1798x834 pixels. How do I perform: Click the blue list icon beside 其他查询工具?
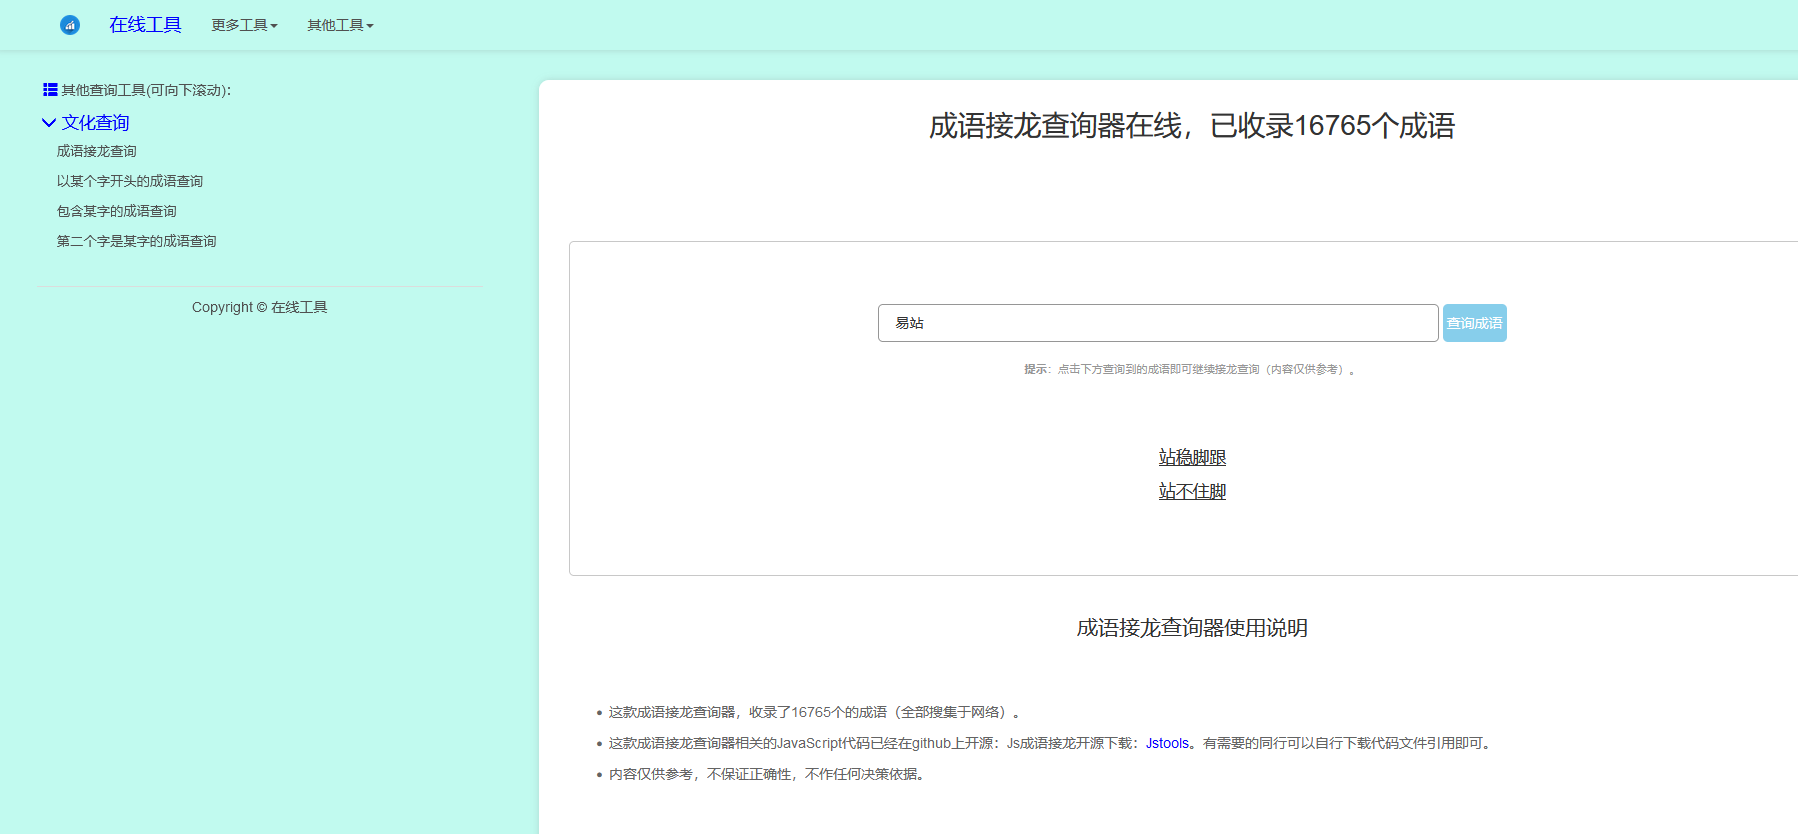point(50,90)
